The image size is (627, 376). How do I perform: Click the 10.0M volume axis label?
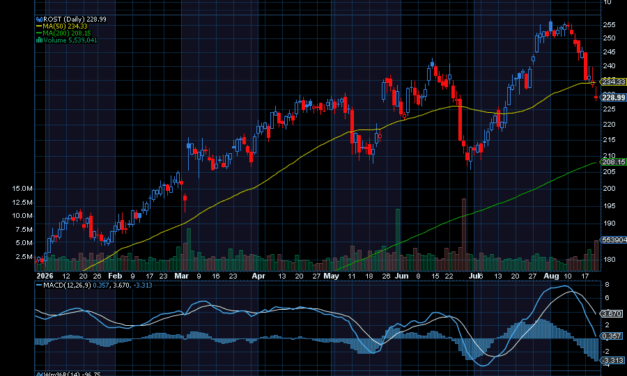click(22, 216)
